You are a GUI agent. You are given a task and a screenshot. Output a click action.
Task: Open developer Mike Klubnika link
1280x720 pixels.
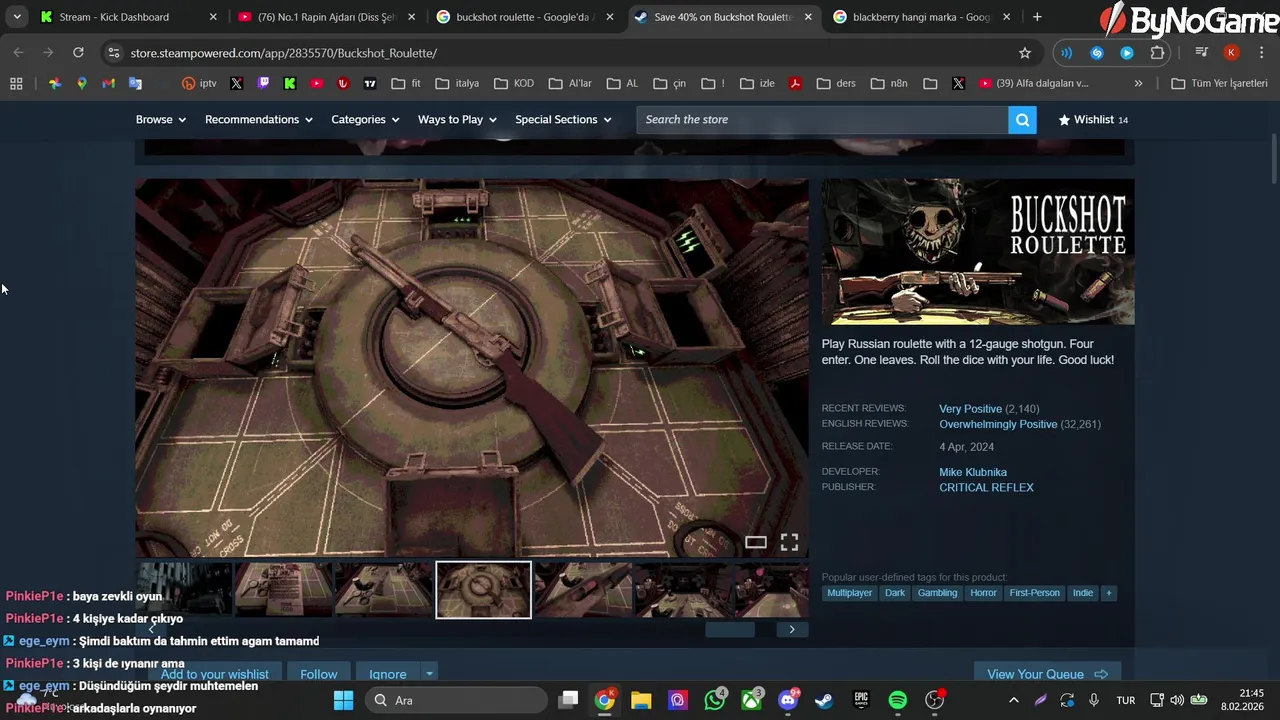tap(973, 472)
